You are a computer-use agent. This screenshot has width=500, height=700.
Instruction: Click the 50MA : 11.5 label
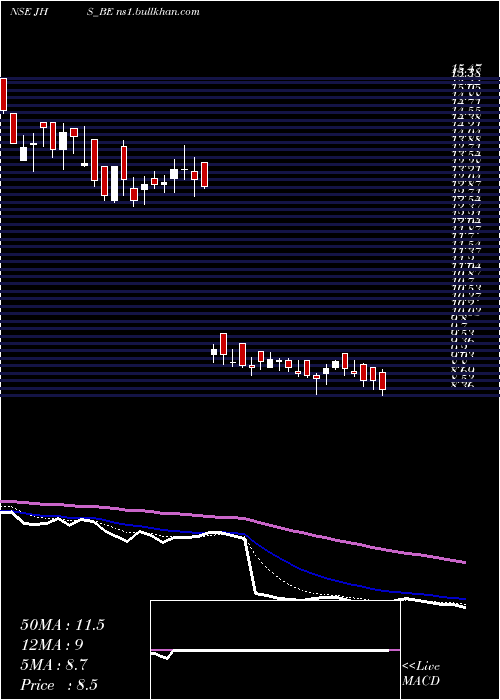tap(62, 625)
